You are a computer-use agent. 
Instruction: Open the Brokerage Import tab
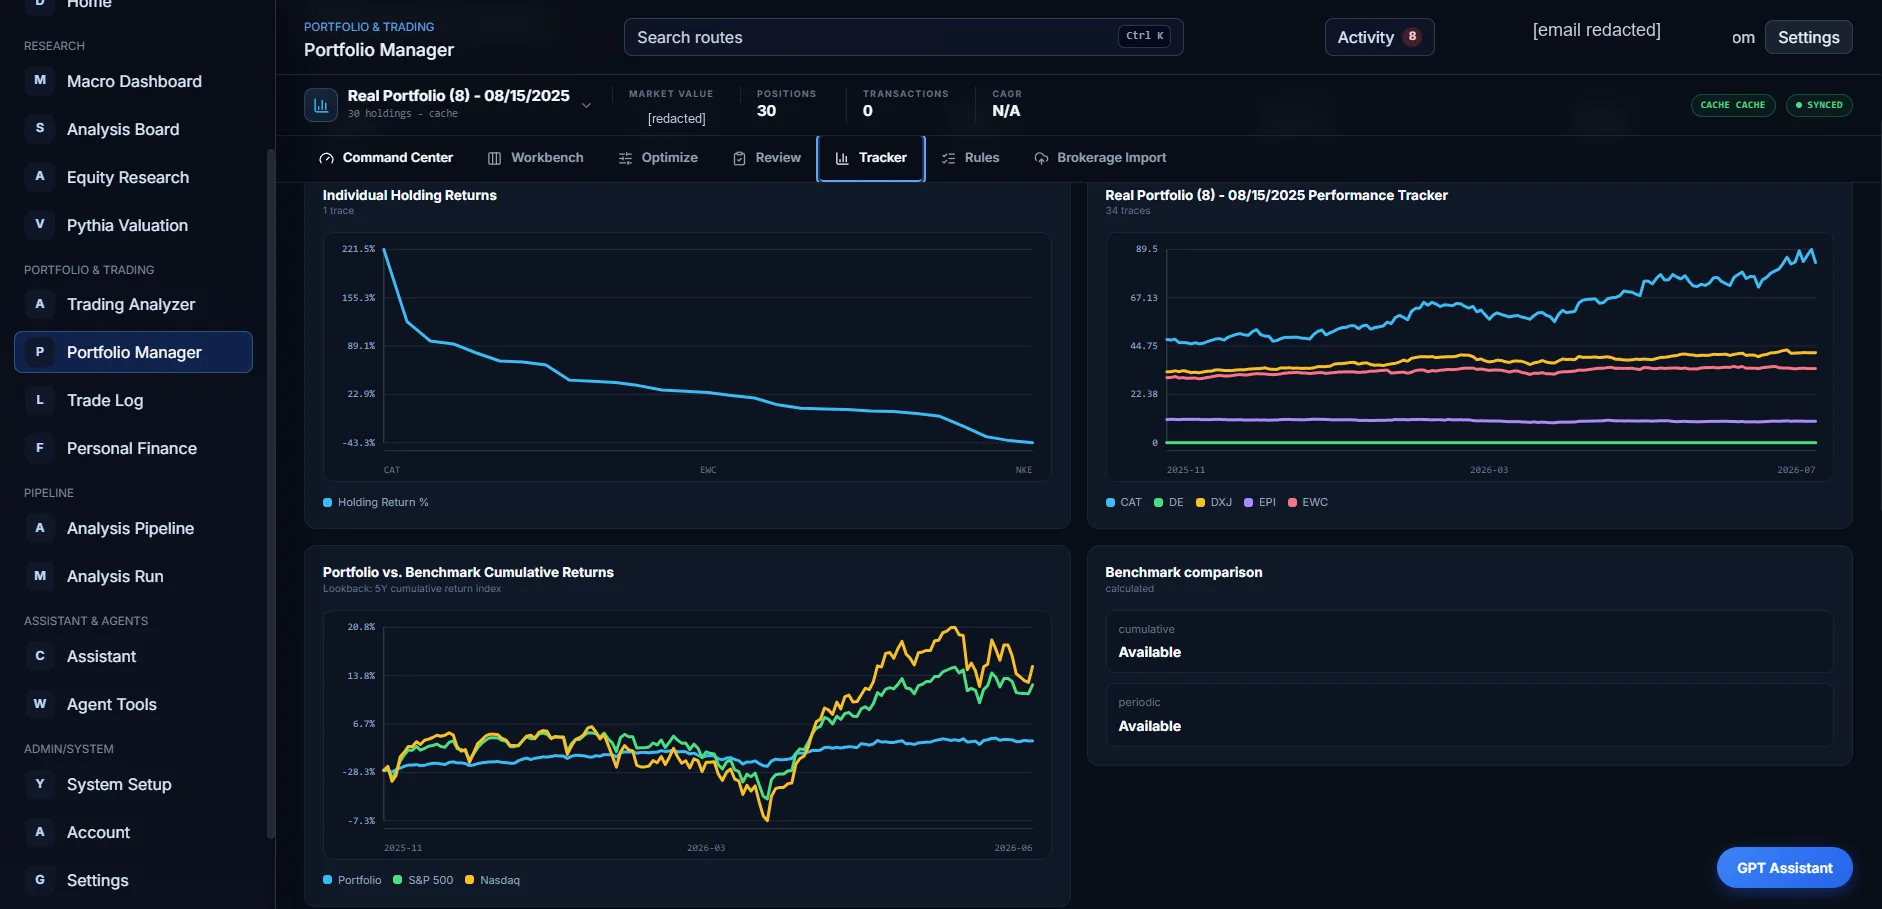pos(1100,158)
